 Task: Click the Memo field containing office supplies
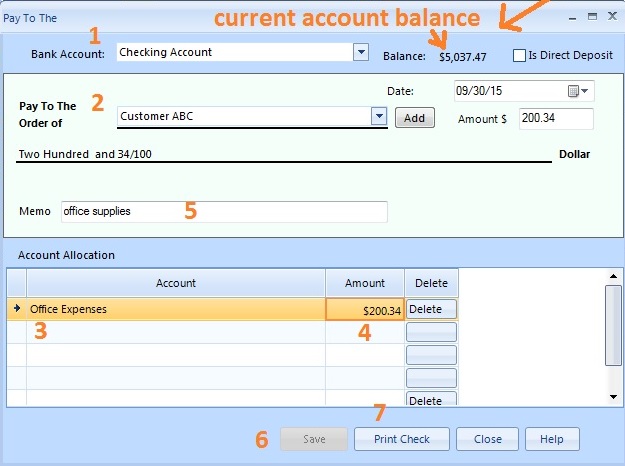(x=223, y=211)
